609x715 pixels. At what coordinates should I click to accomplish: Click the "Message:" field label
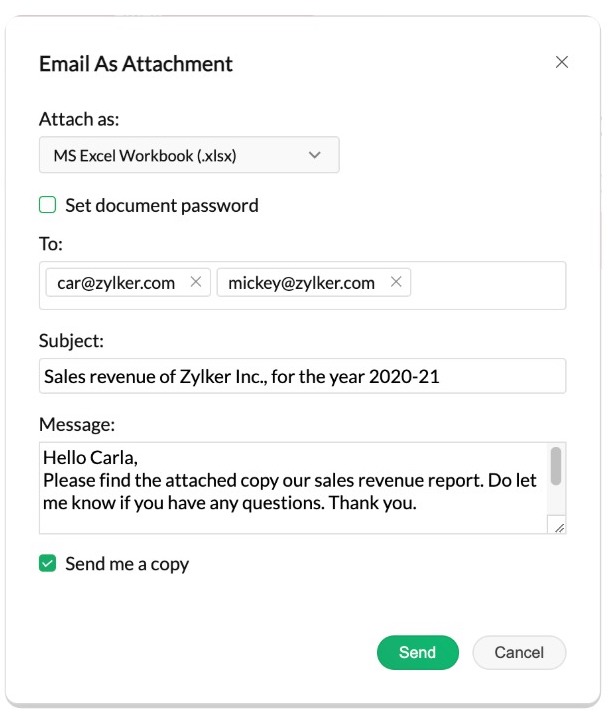[77, 424]
